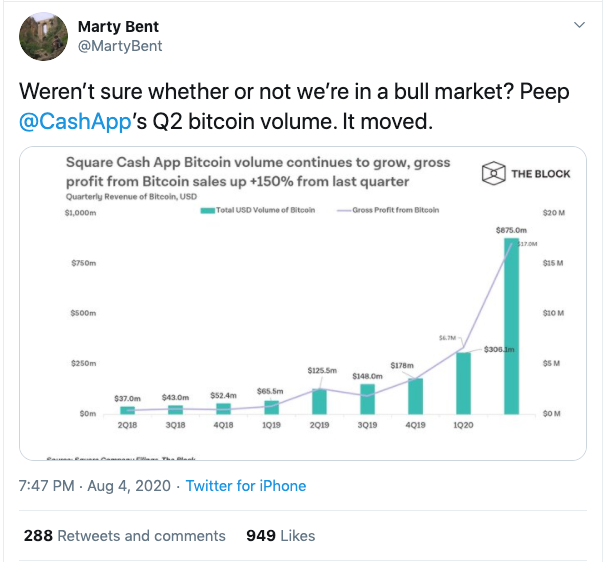This screenshot has height=562, width=605.
Task: Open Marty Bent's profile avatar
Action: pyautogui.click(x=43, y=36)
